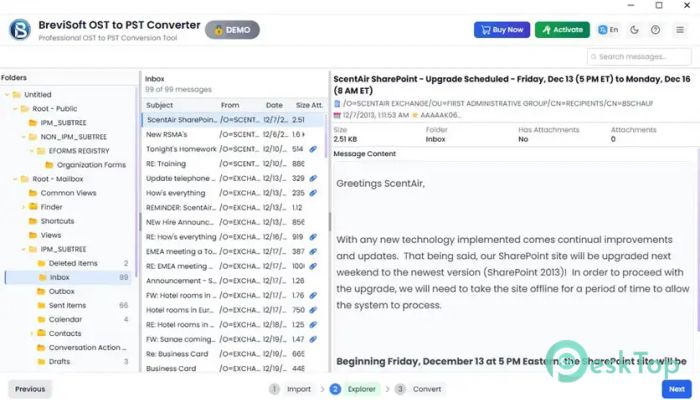Click the sender contact icon in preview
The width and height of the screenshot is (700, 400).
coord(338,104)
